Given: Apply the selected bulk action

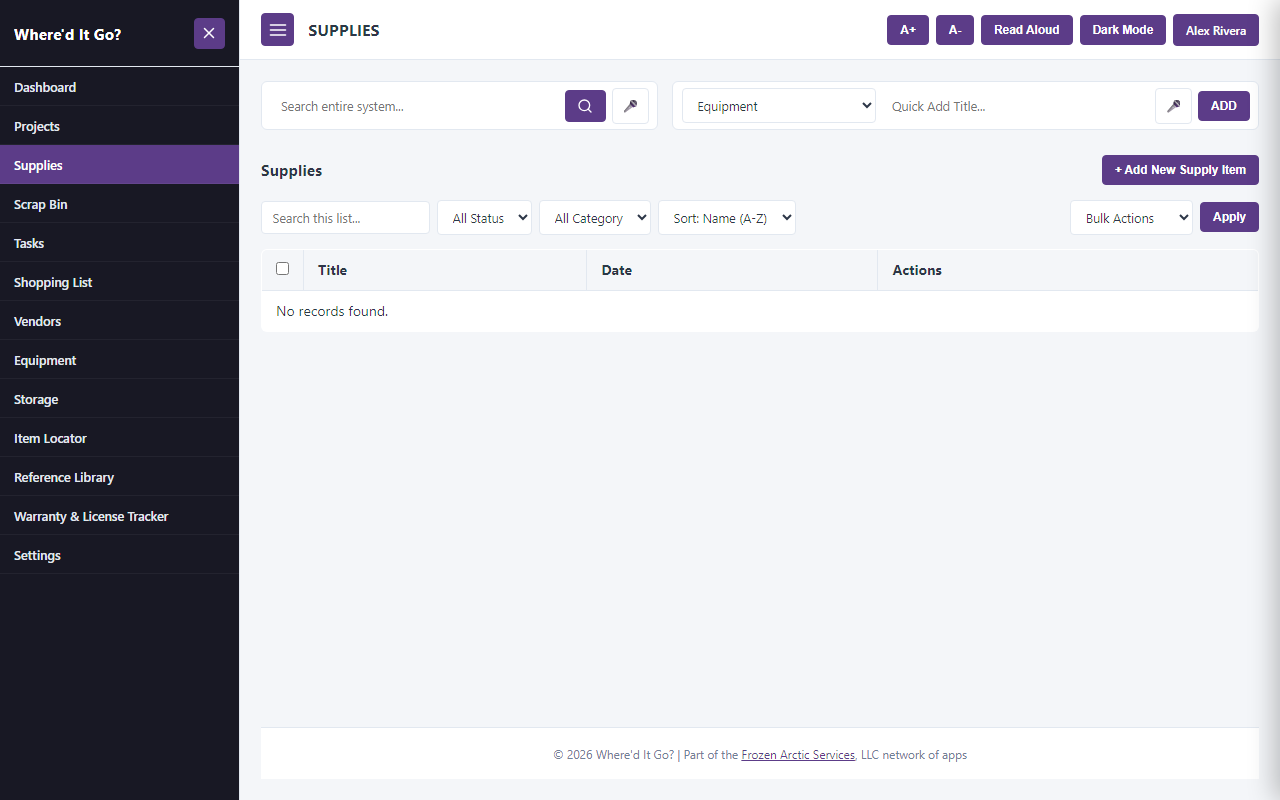Looking at the screenshot, I should tap(1229, 217).
